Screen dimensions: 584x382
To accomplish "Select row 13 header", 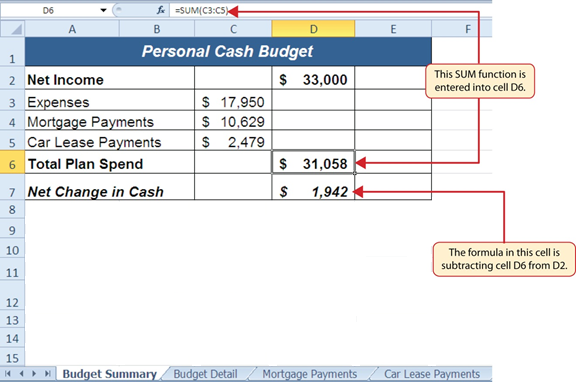I will 12,320.
